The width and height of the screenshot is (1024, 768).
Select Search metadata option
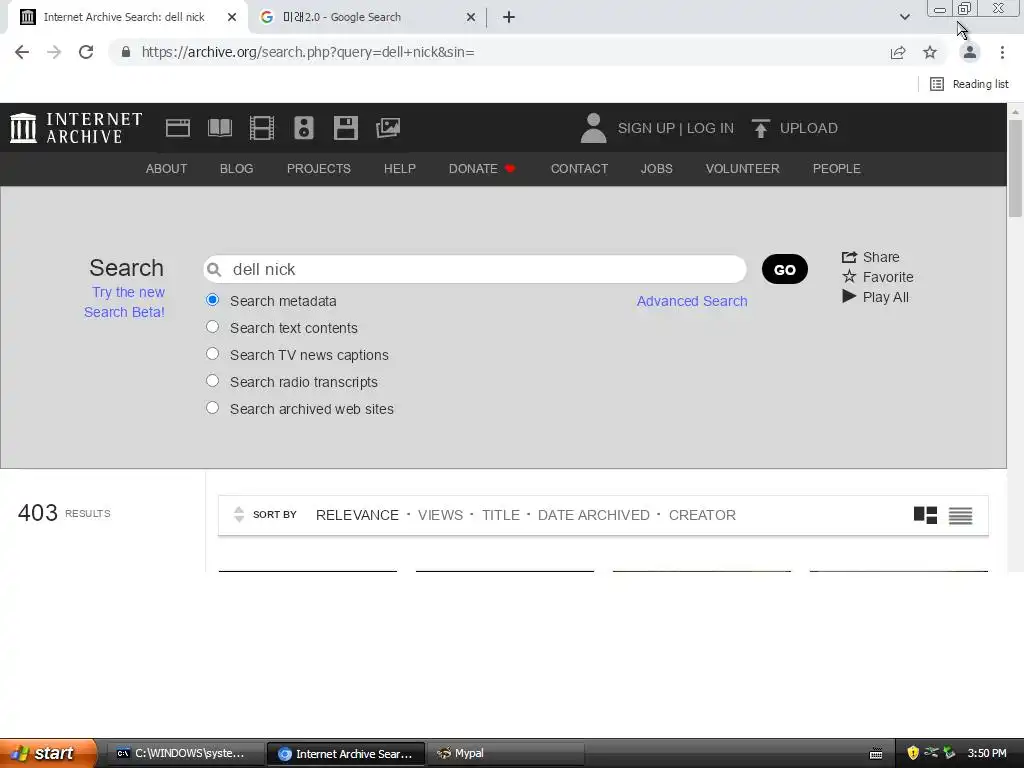(212, 300)
